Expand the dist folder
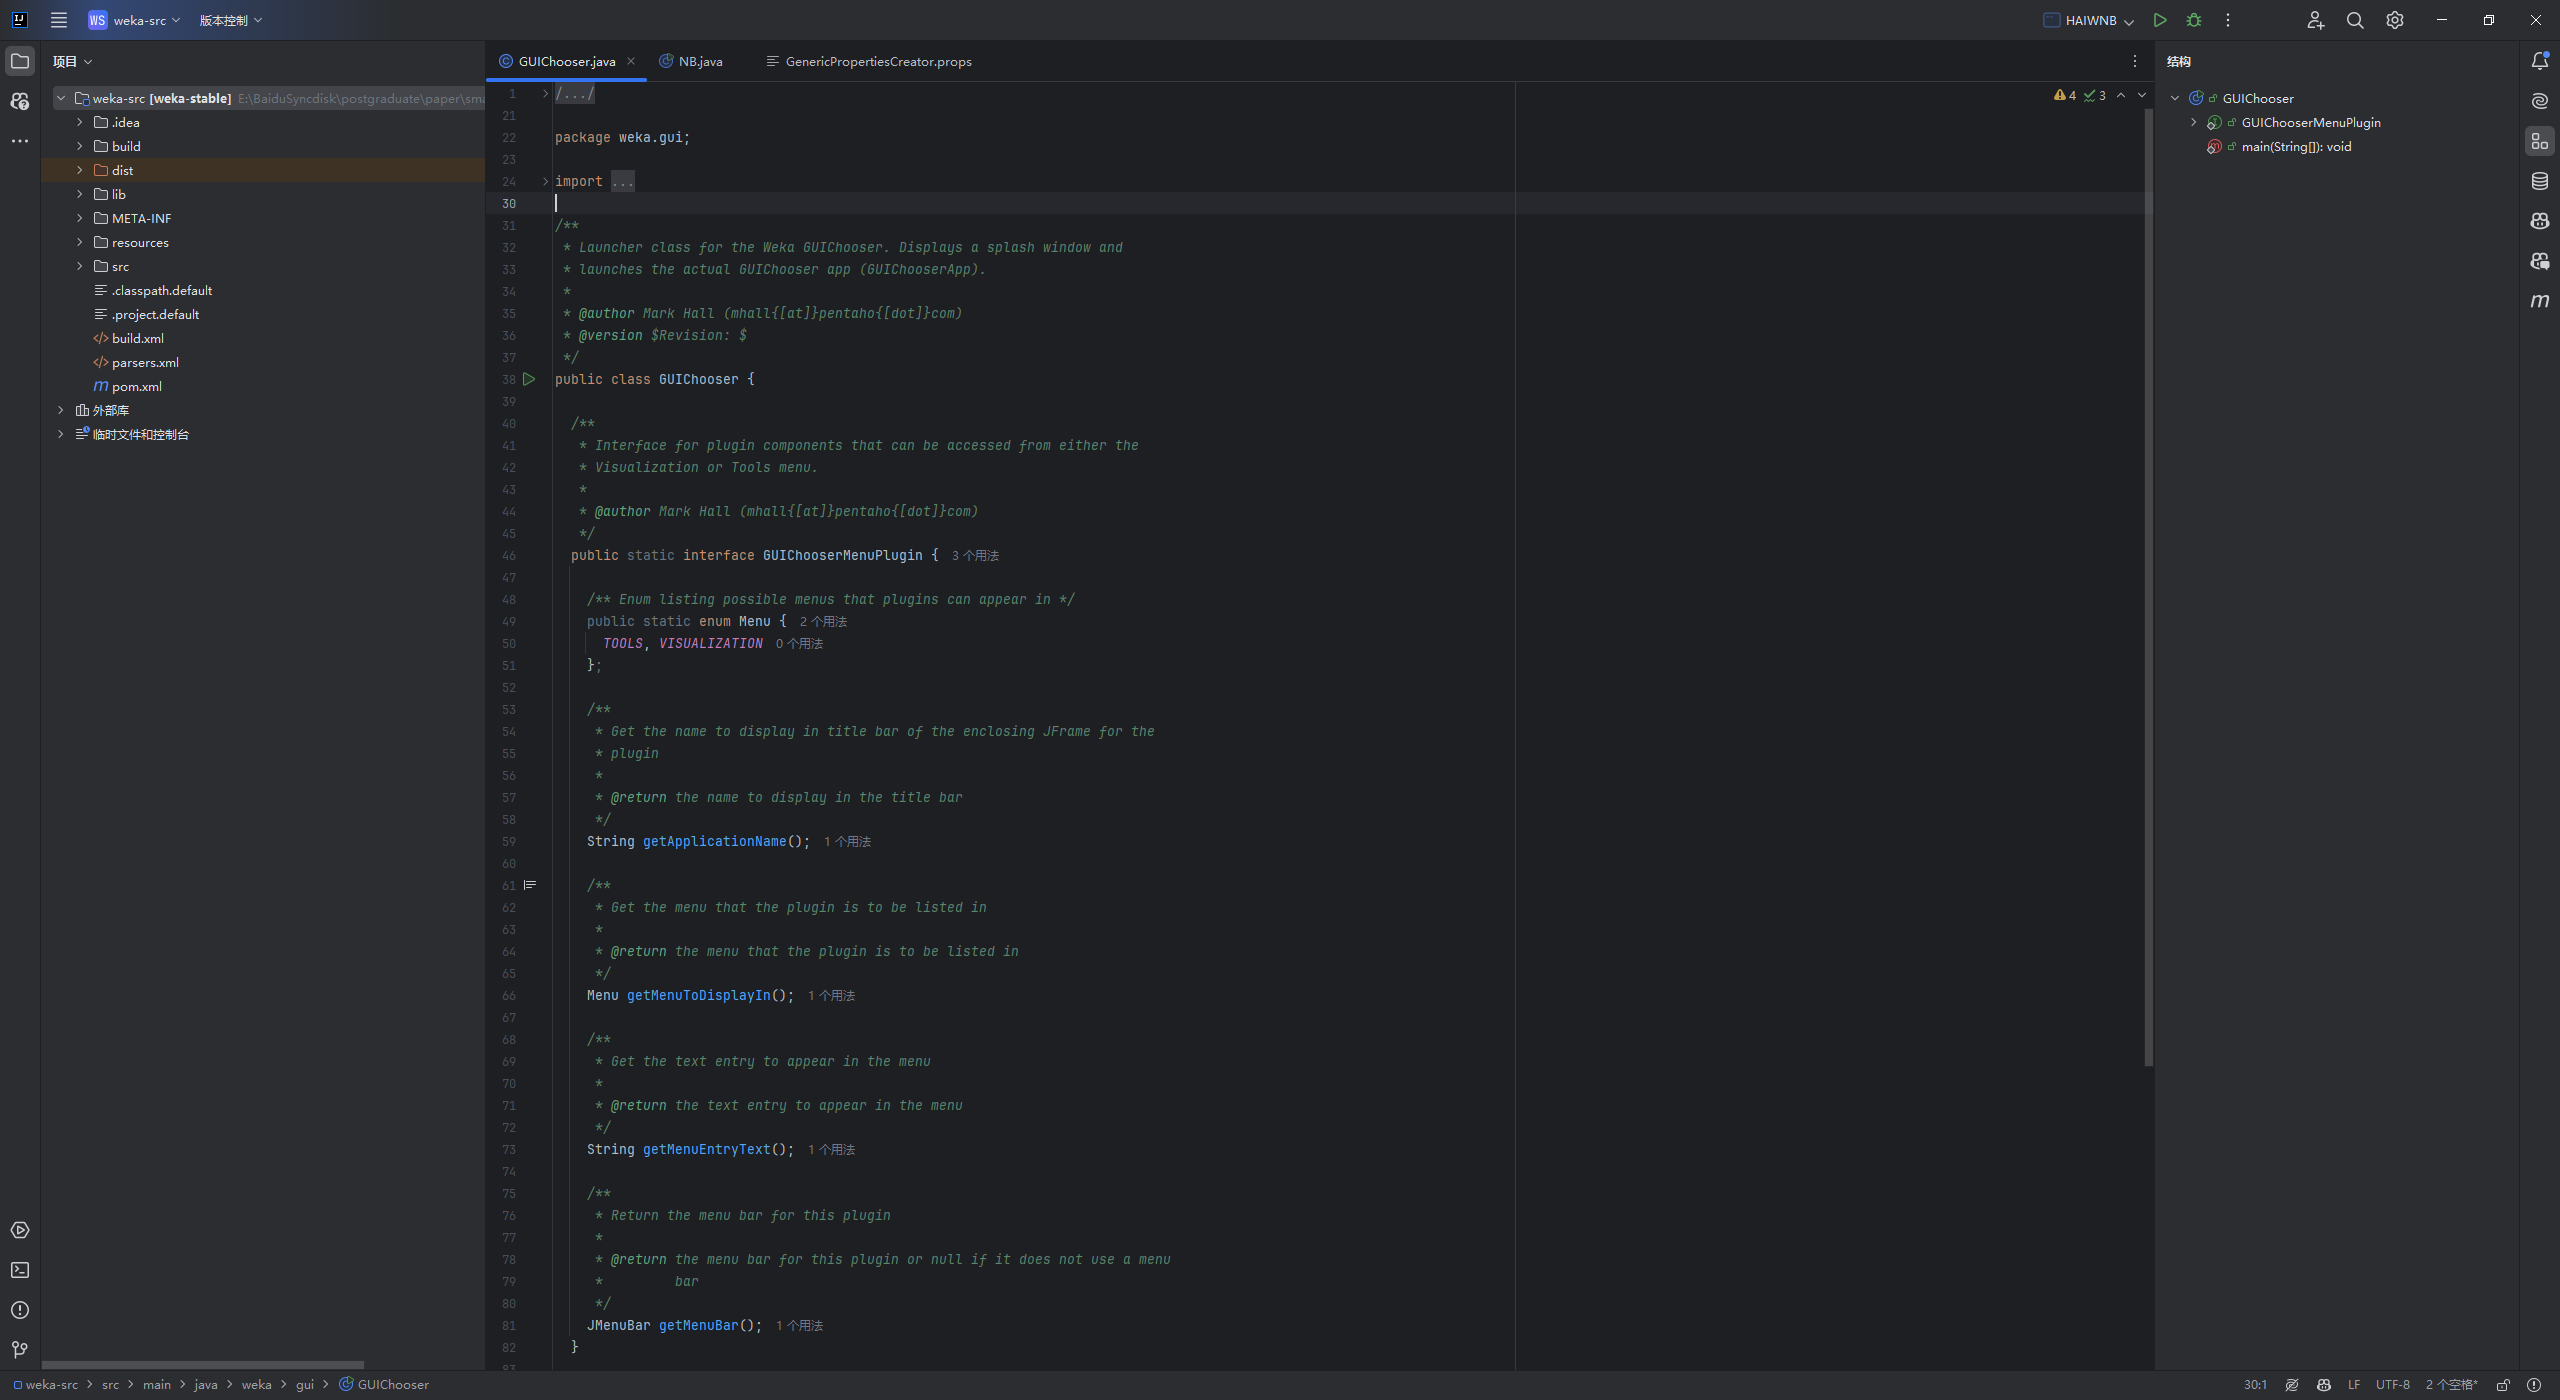Image resolution: width=2560 pixels, height=1400 pixels. tap(80, 170)
